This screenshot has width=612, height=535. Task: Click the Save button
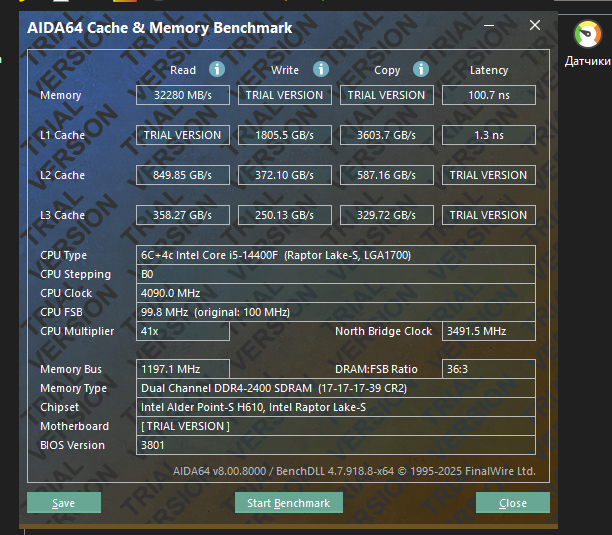[64, 503]
